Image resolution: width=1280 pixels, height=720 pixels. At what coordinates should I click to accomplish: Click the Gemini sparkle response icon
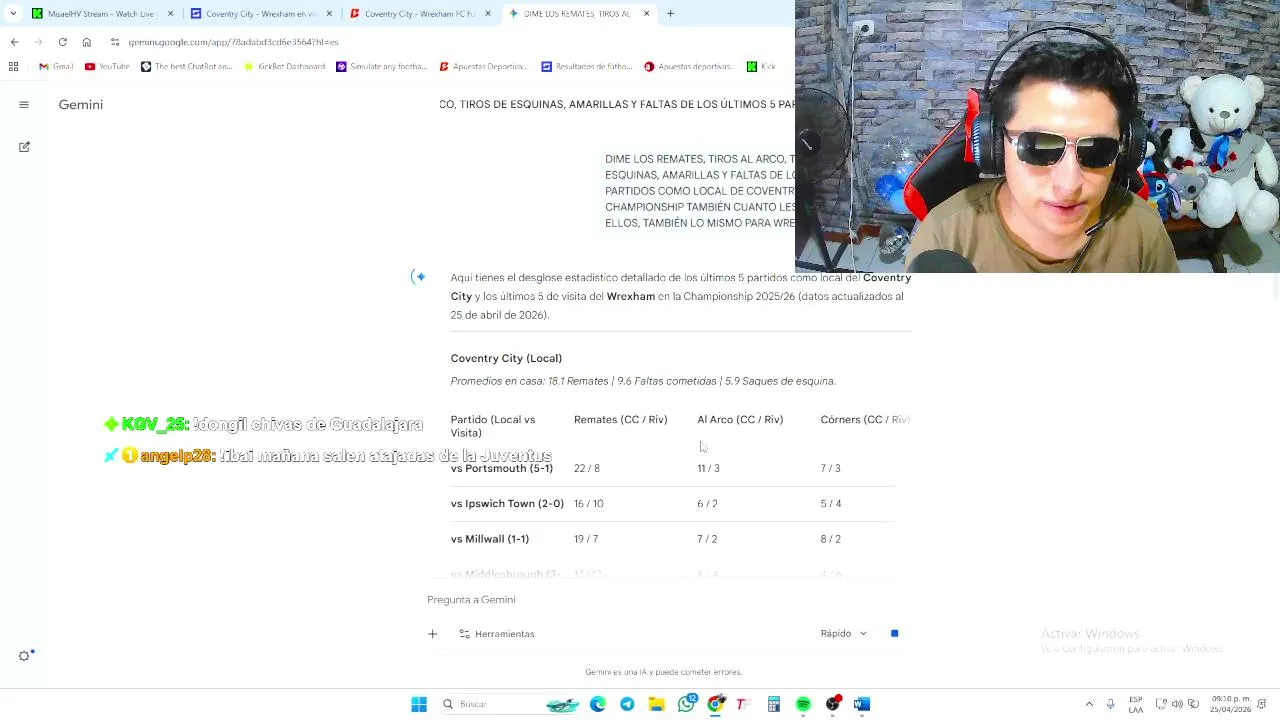[419, 277]
